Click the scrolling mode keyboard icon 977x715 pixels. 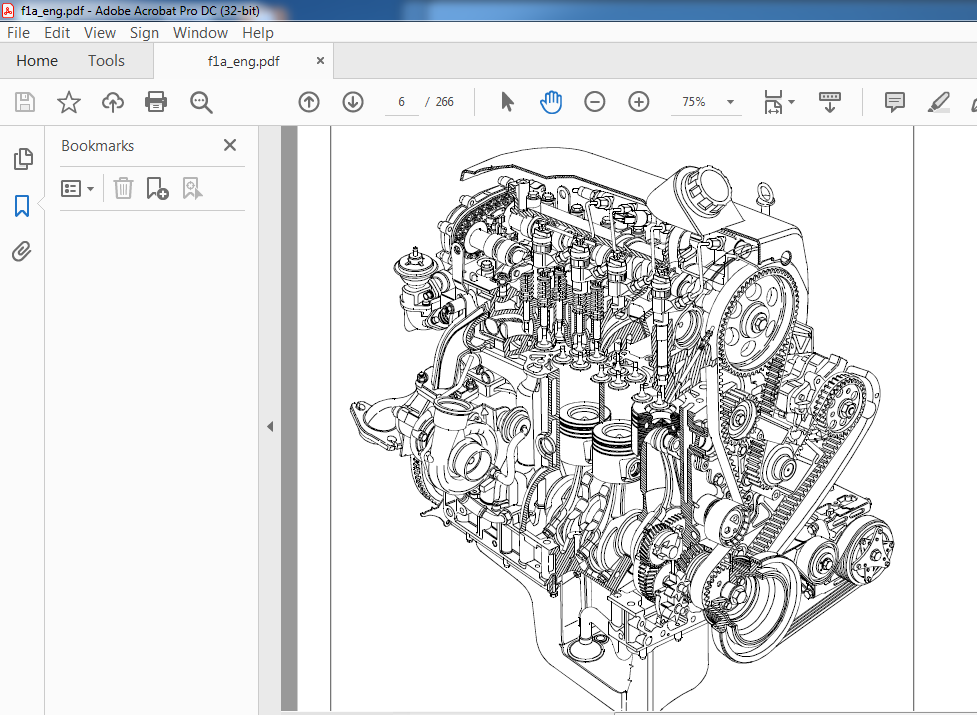tap(829, 102)
